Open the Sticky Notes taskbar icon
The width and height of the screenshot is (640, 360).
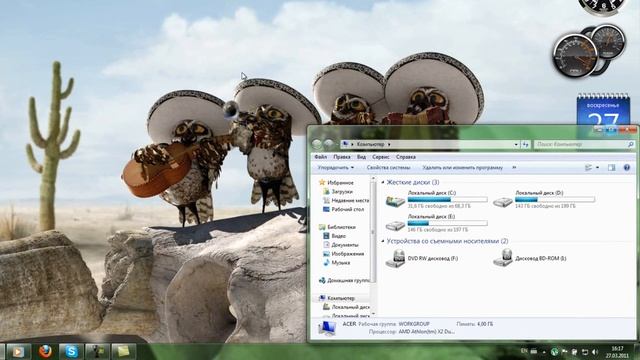124,351
